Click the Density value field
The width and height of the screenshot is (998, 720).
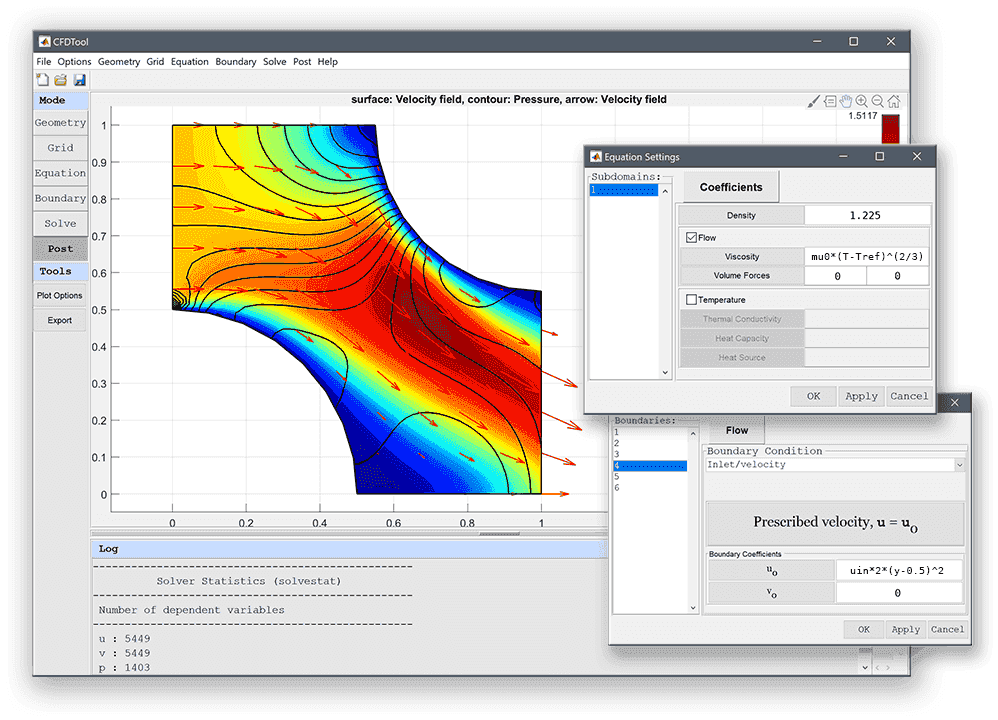pos(866,215)
